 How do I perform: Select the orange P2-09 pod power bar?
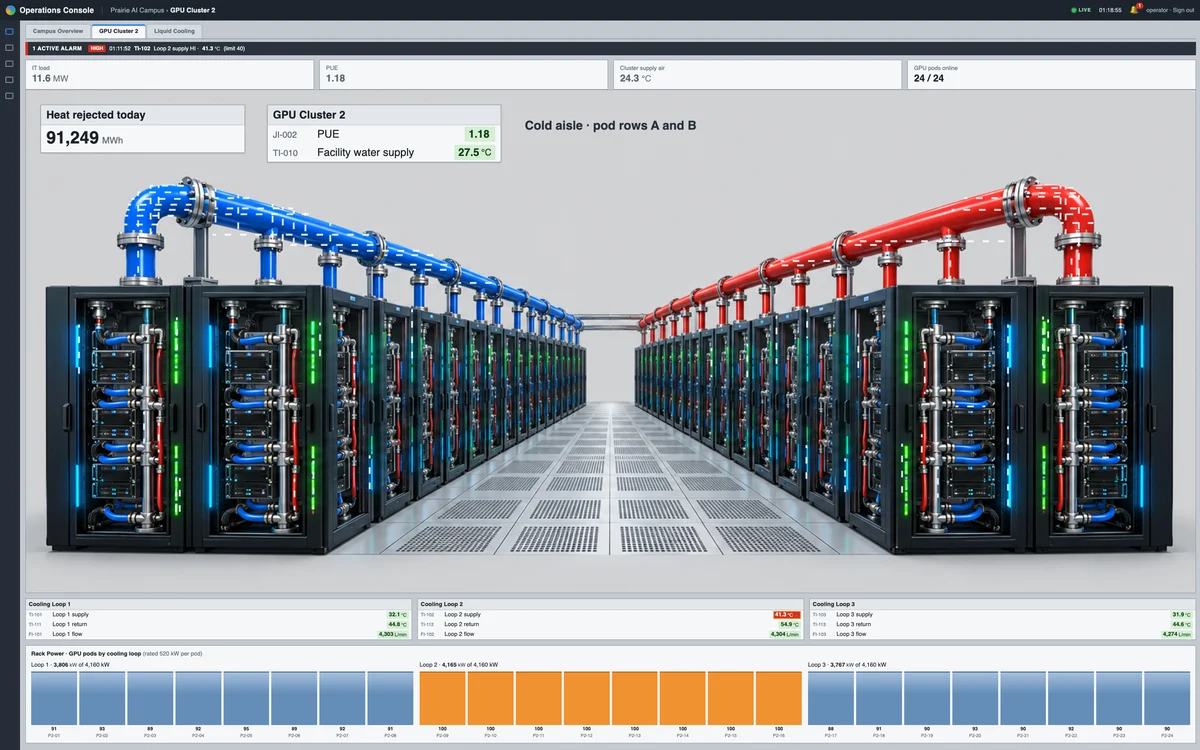[442, 698]
